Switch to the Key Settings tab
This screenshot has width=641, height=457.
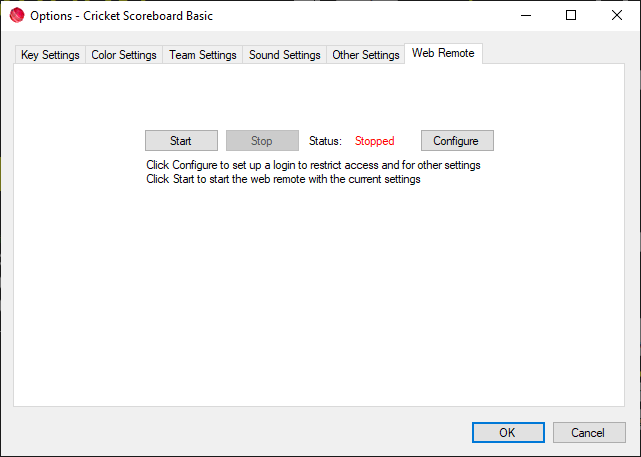point(50,55)
